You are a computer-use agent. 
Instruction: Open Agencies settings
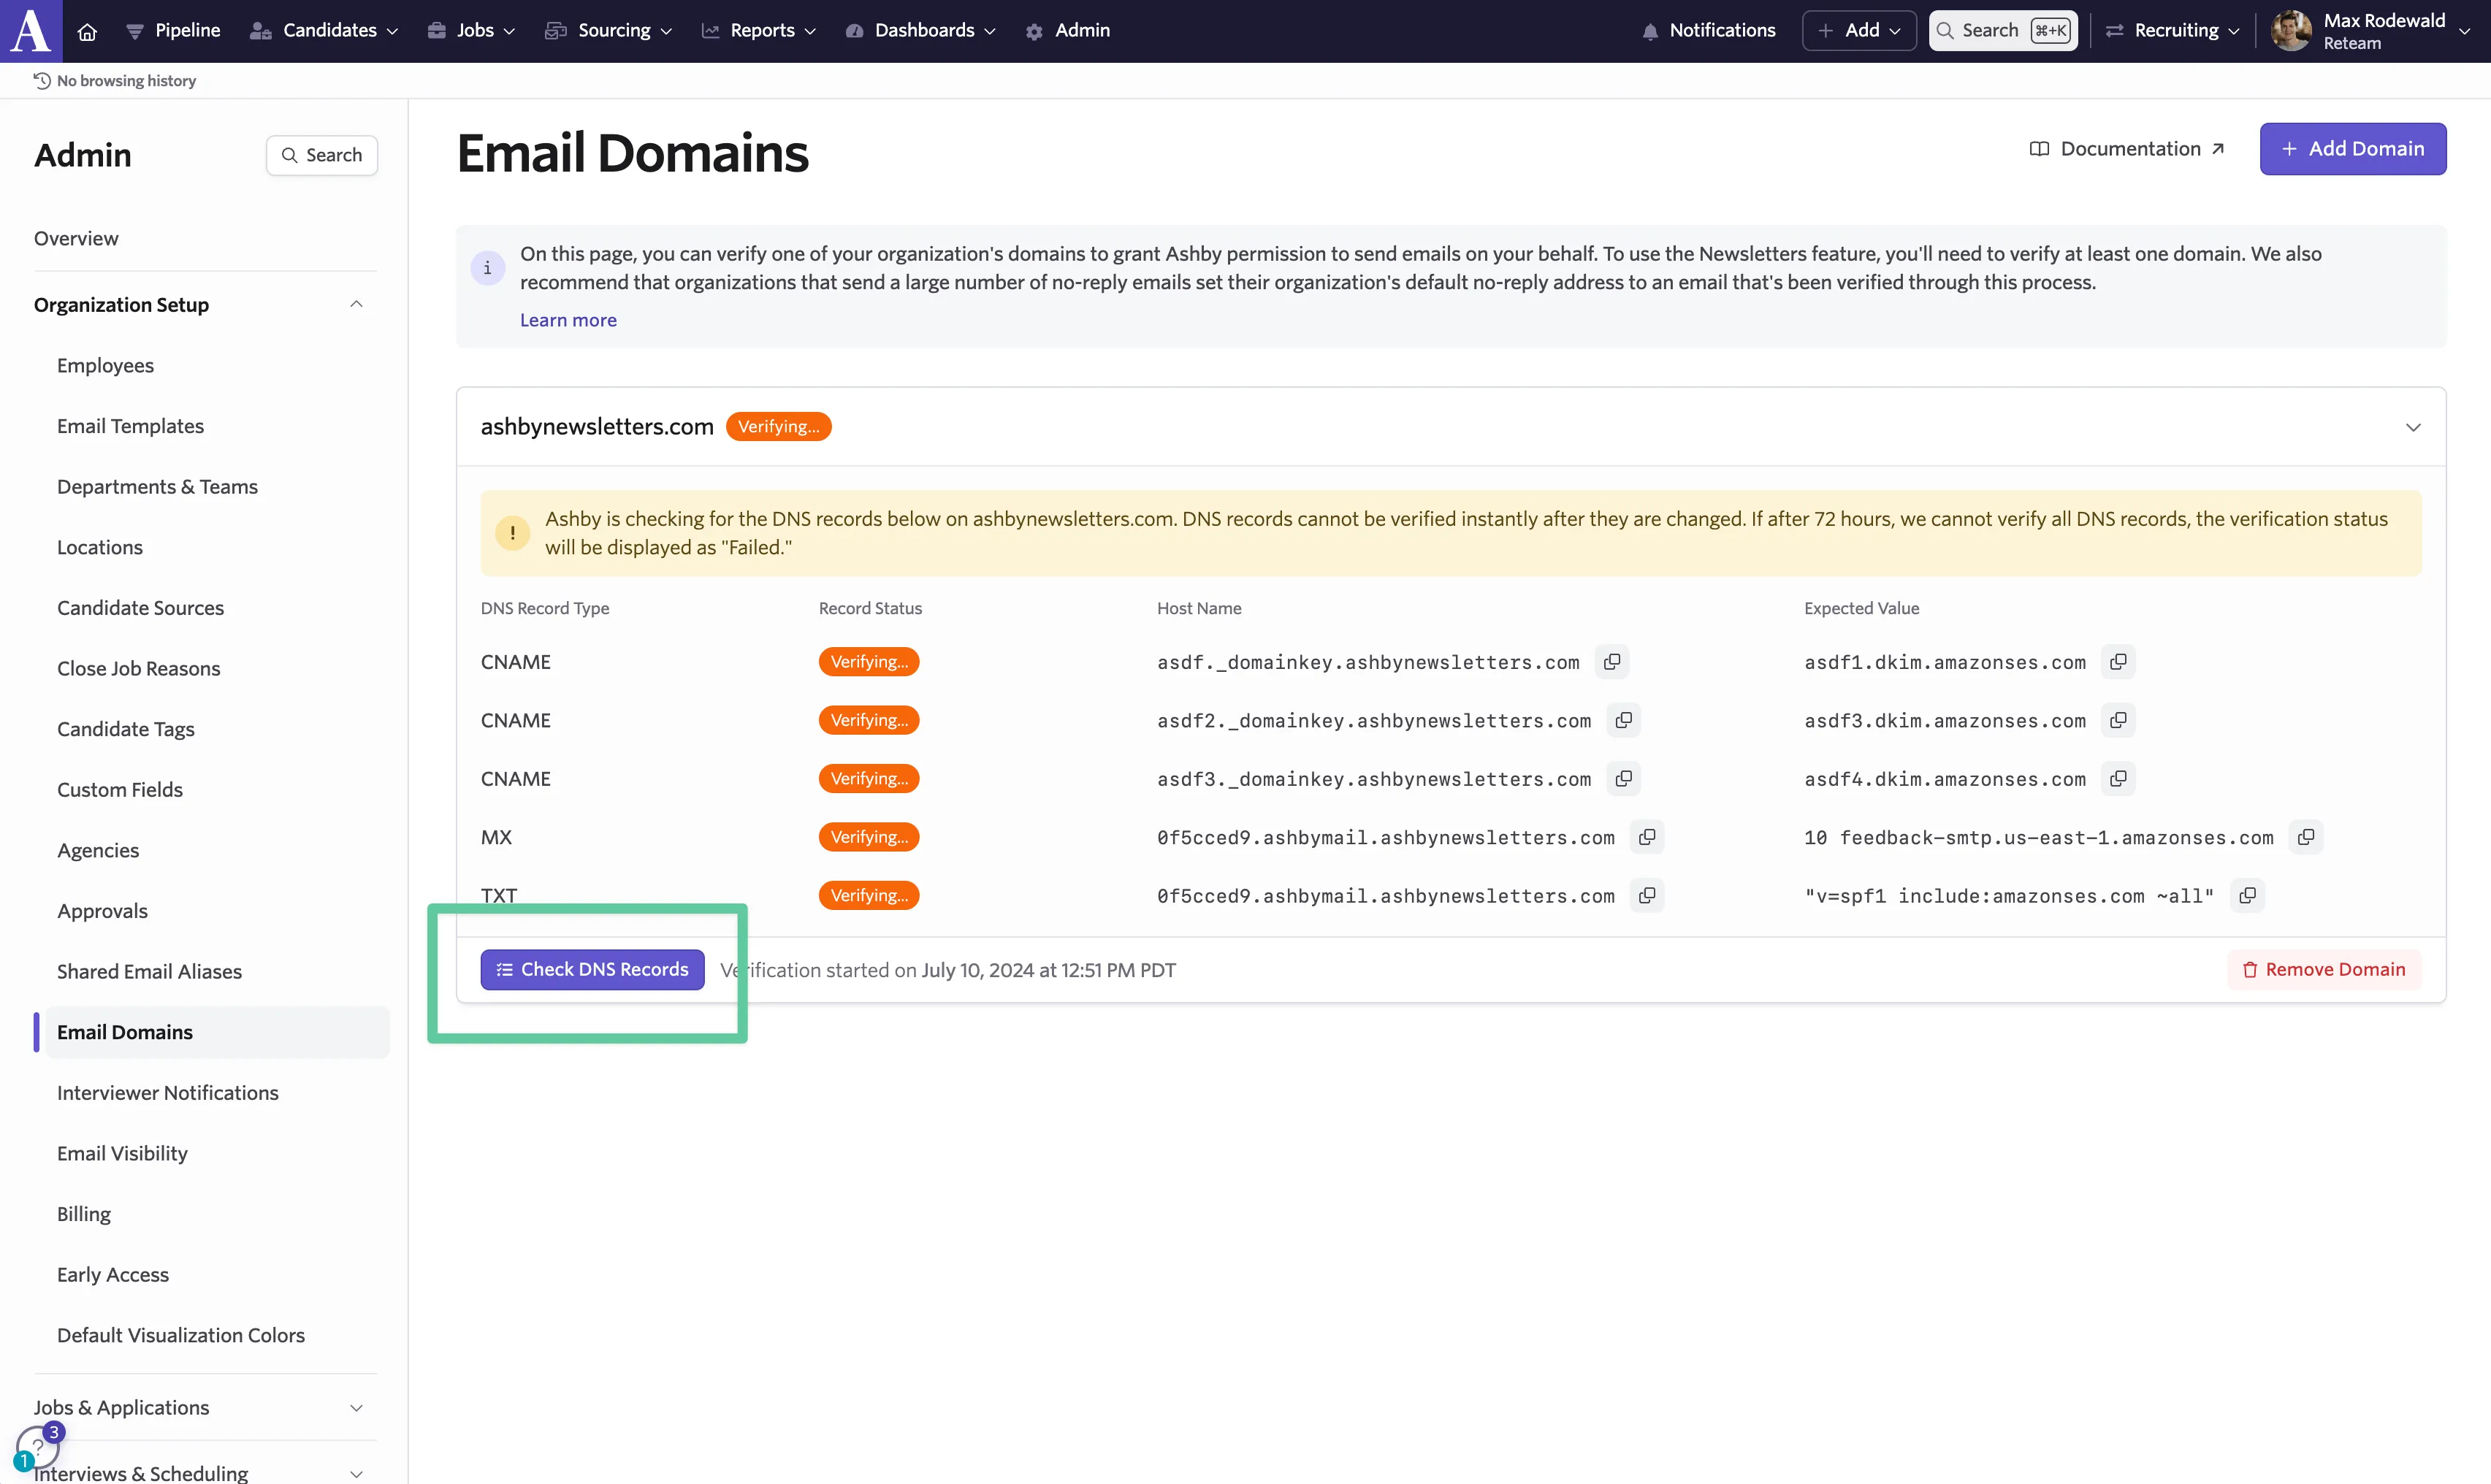98,851
